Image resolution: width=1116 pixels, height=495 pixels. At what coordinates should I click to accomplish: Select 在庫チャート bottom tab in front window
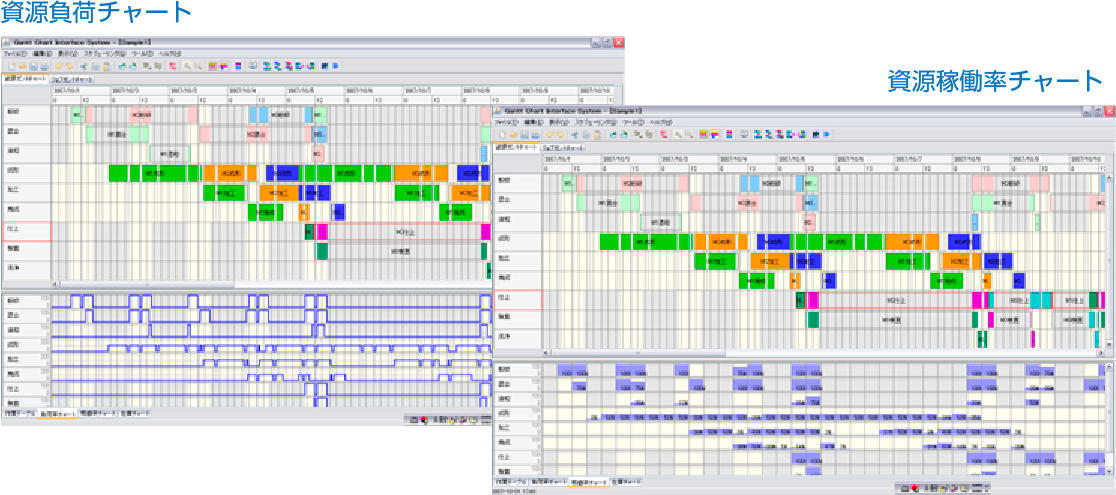coord(626,481)
